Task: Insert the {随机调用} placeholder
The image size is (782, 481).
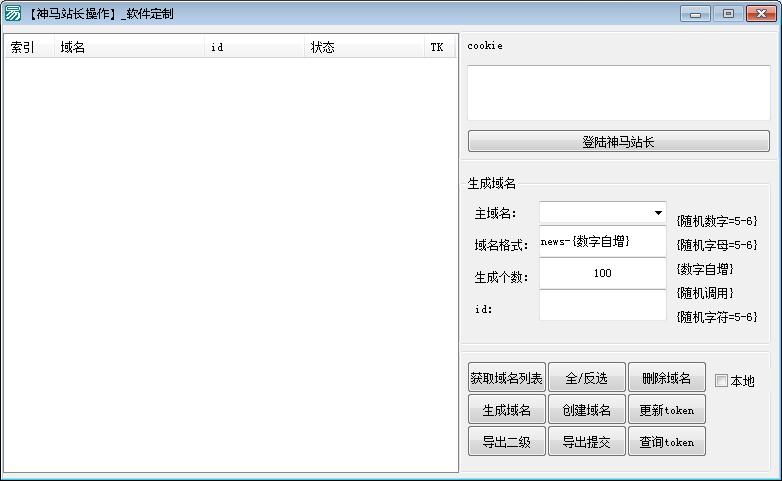Action: pyautogui.click(x=705, y=293)
